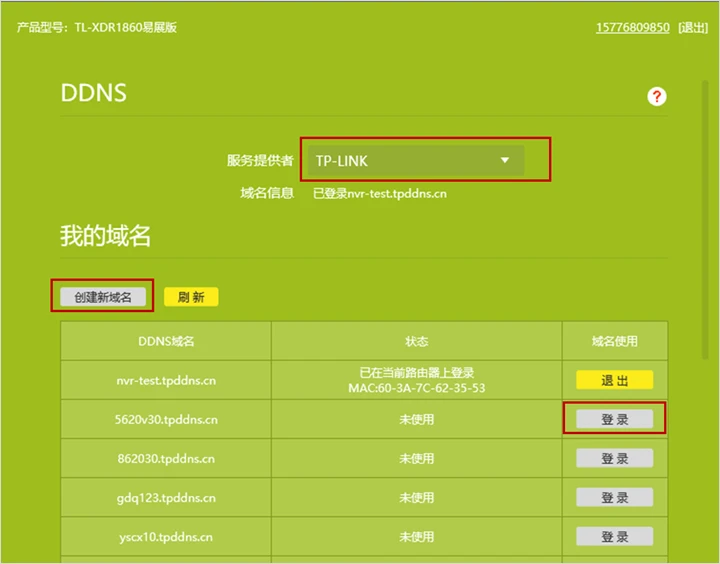Click the 域名使用 column header
The image size is (720, 564).
(x=615, y=341)
